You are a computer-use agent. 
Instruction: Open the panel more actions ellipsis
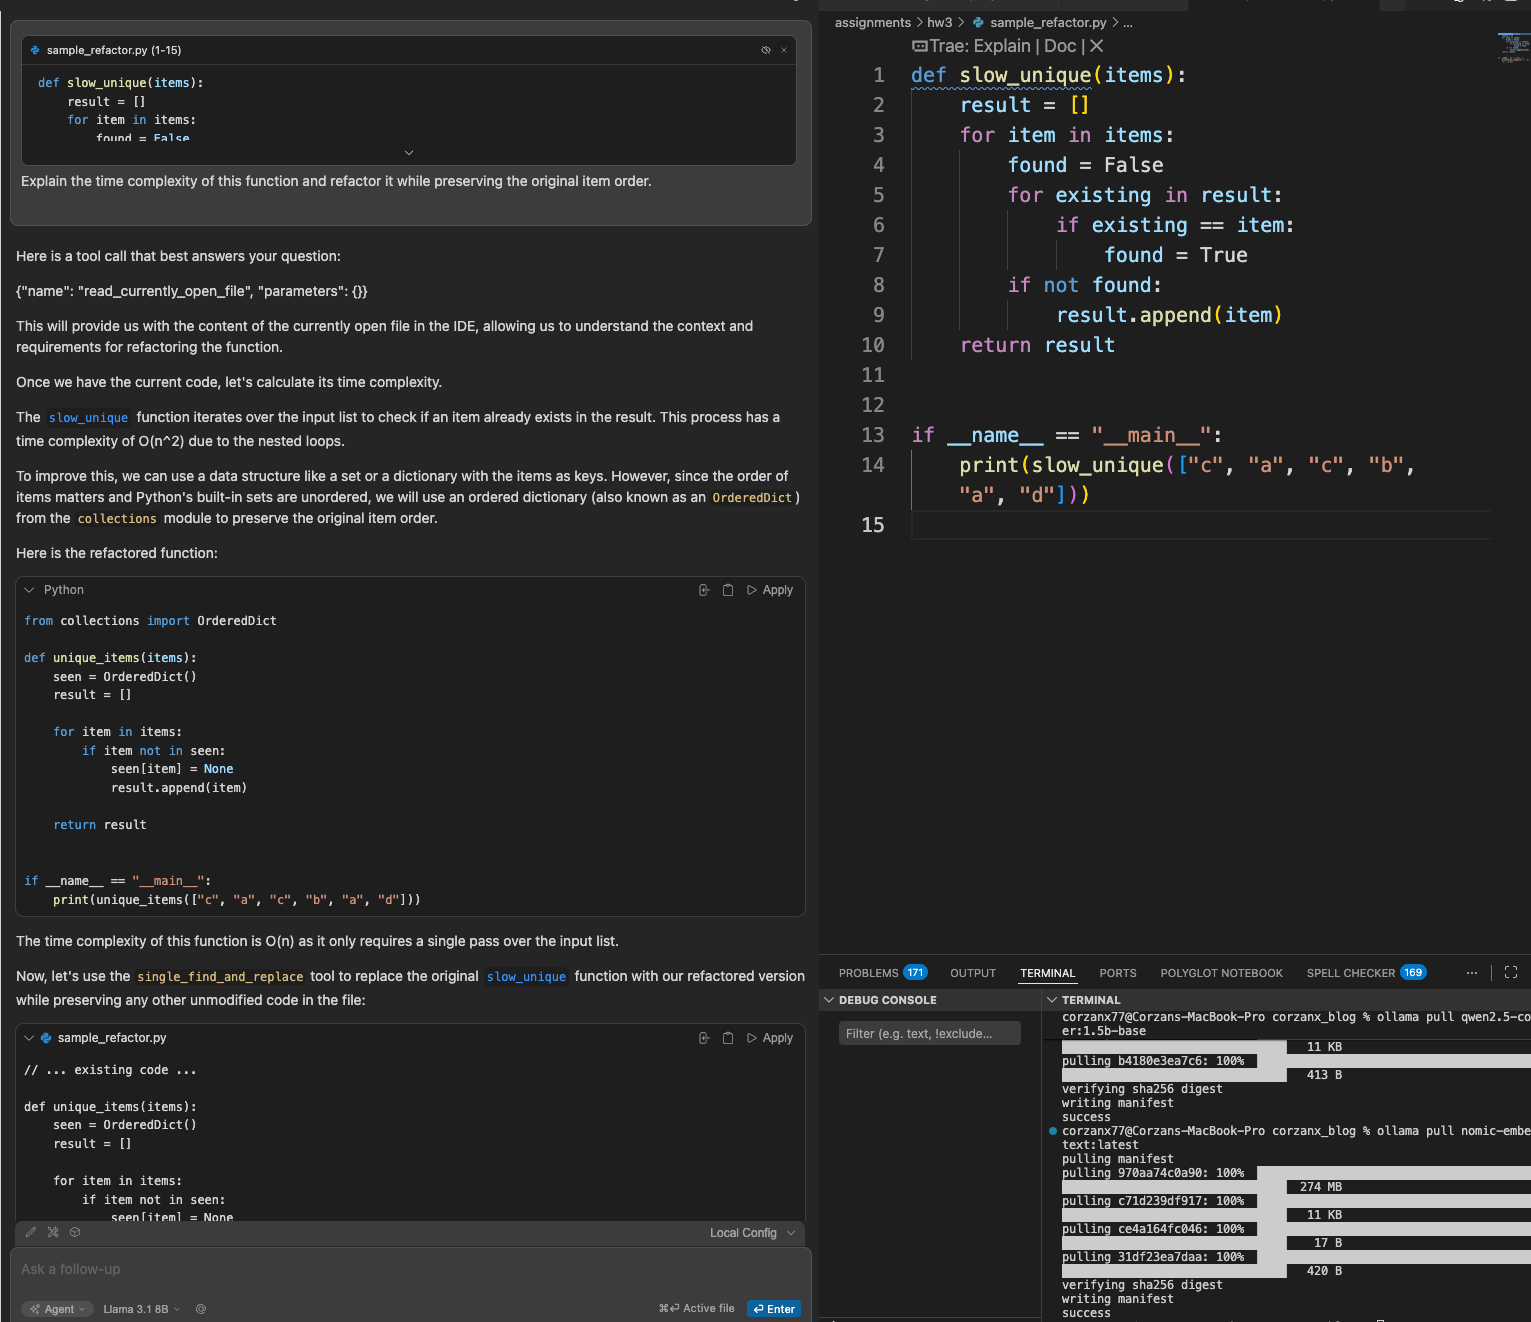click(x=1472, y=972)
